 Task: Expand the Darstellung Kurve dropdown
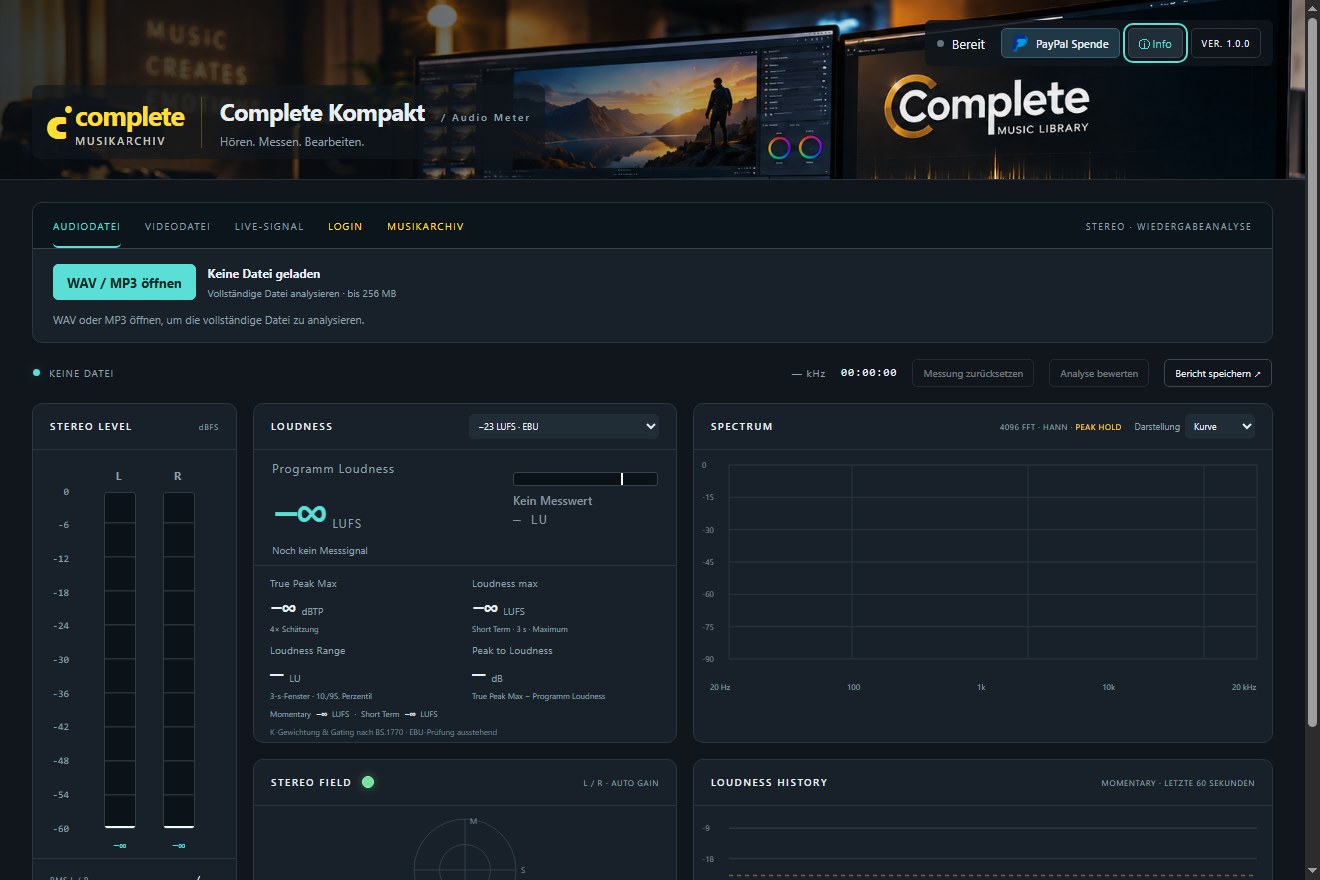pos(1220,426)
